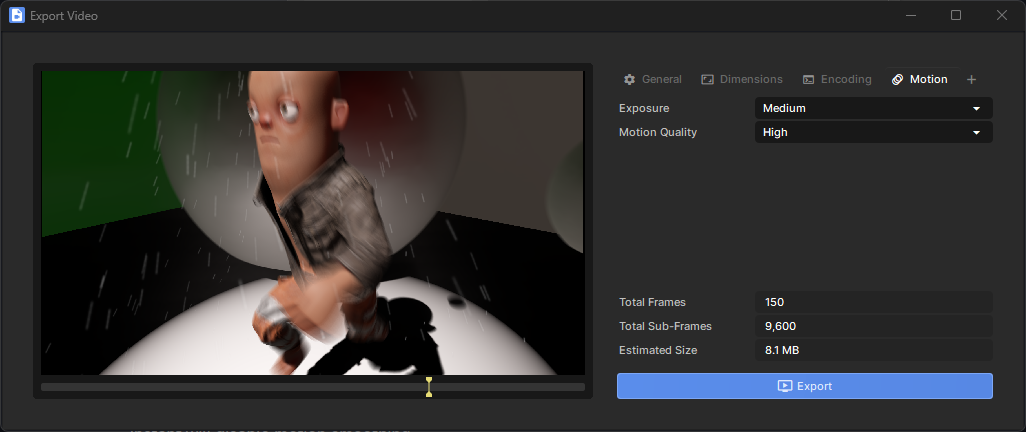The height and width of the screenshot is (432, 1026).
Task: Click the gear icon on the General tab
Action: pos(629,79)
